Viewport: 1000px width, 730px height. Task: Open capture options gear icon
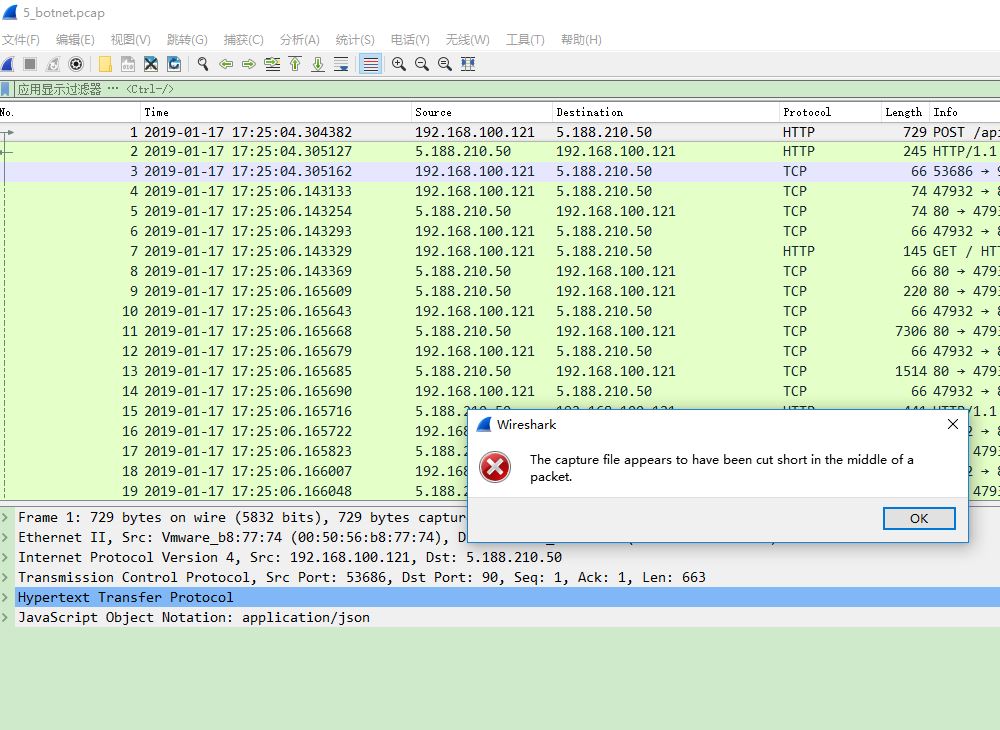pos(76,64)
